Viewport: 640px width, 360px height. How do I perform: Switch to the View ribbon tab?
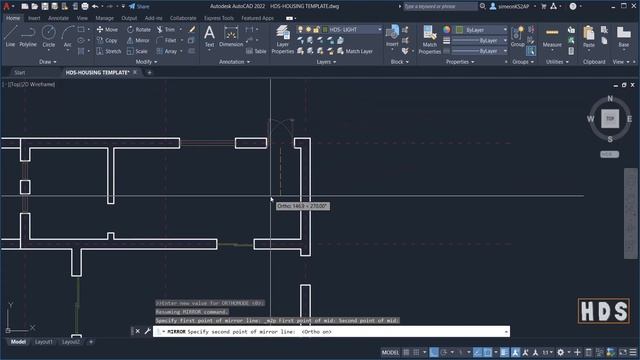82,18
